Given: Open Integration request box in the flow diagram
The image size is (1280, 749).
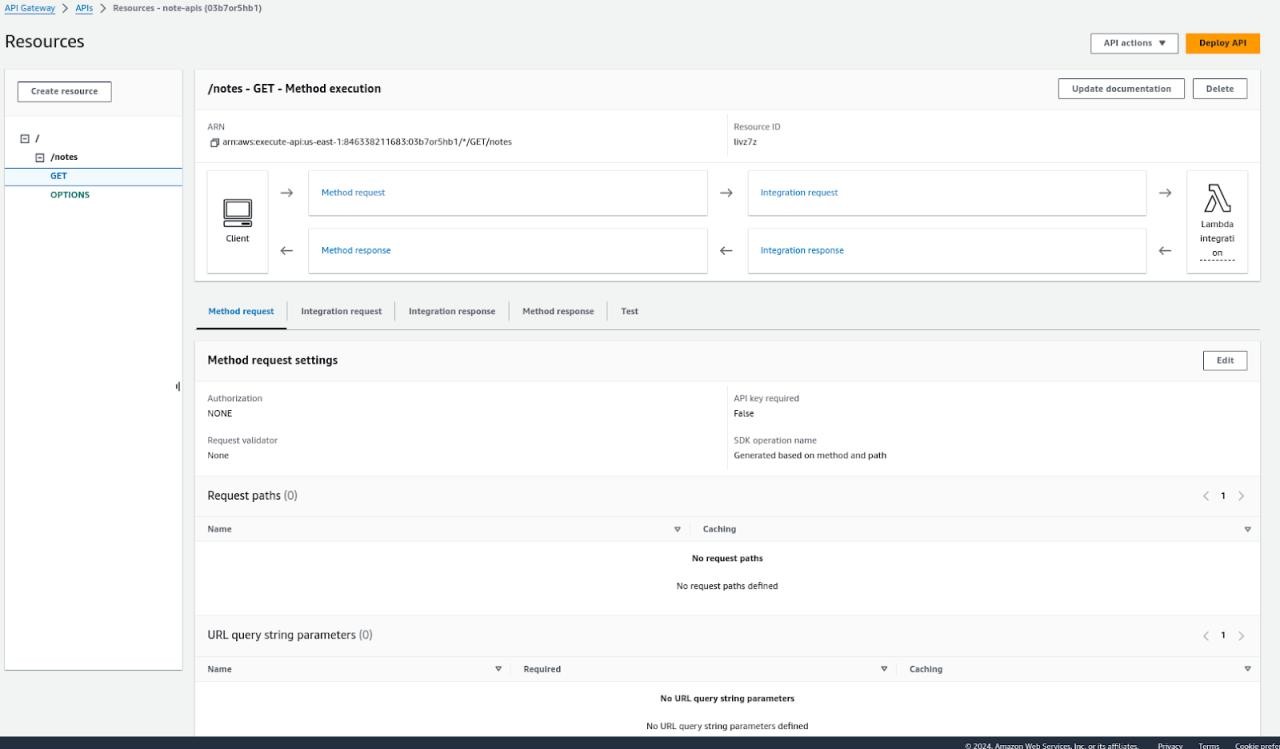Looking at the screenshot, I should (946, 192).
